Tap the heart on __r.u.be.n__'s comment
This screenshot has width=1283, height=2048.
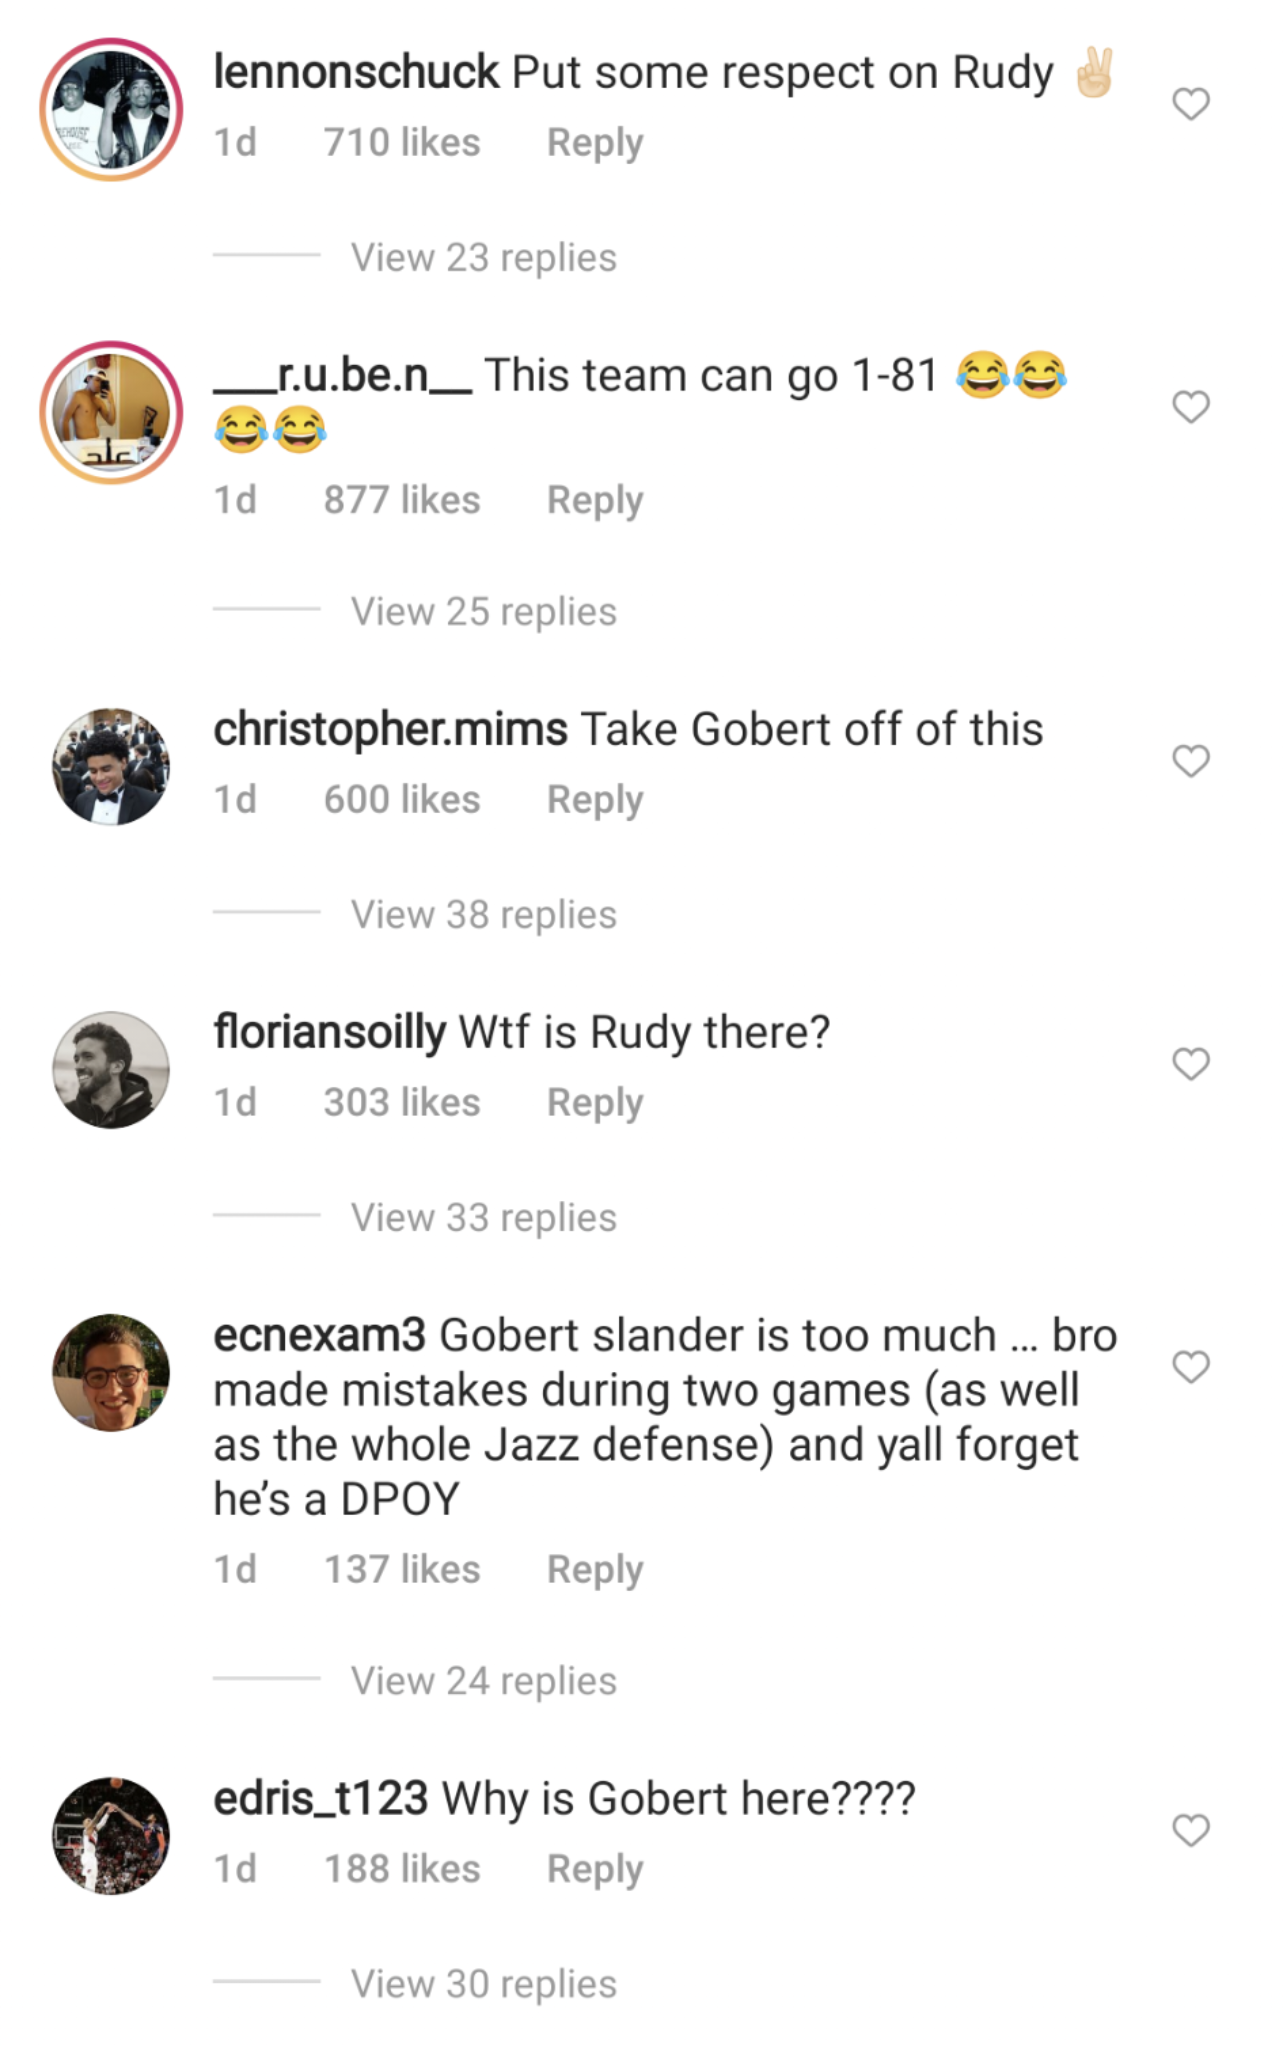tap(1190, 407)
